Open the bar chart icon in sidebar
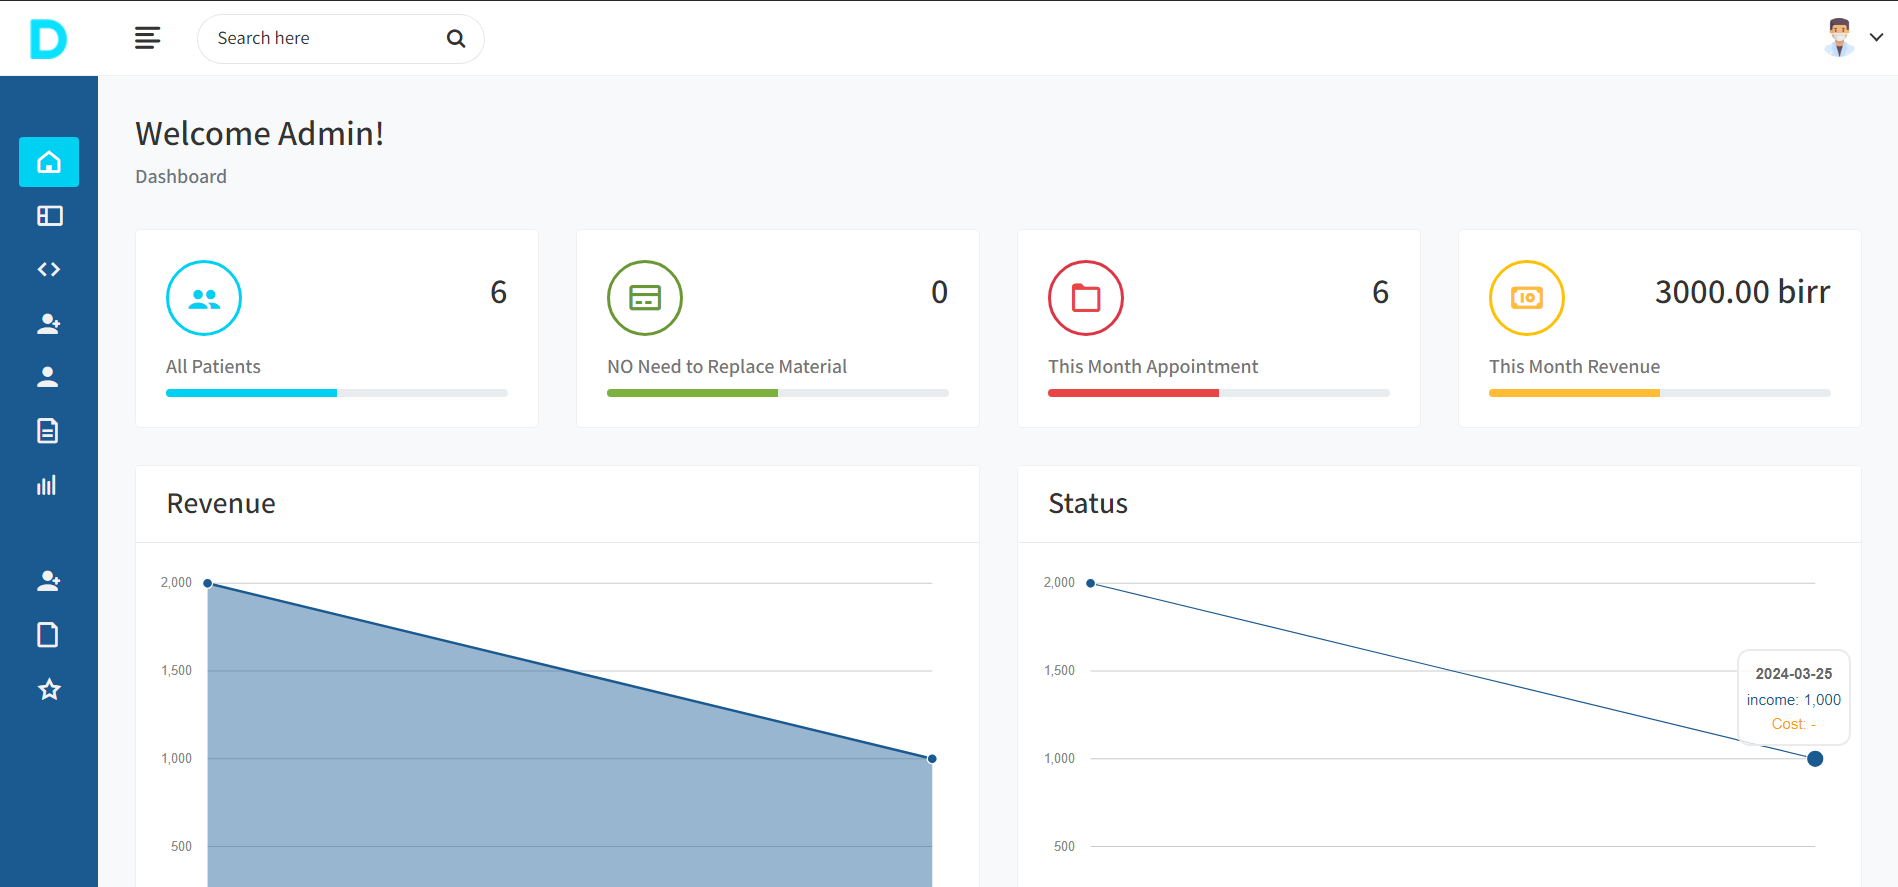The image size is (1898, 887). pyautogui.click(x=47, y=485)
